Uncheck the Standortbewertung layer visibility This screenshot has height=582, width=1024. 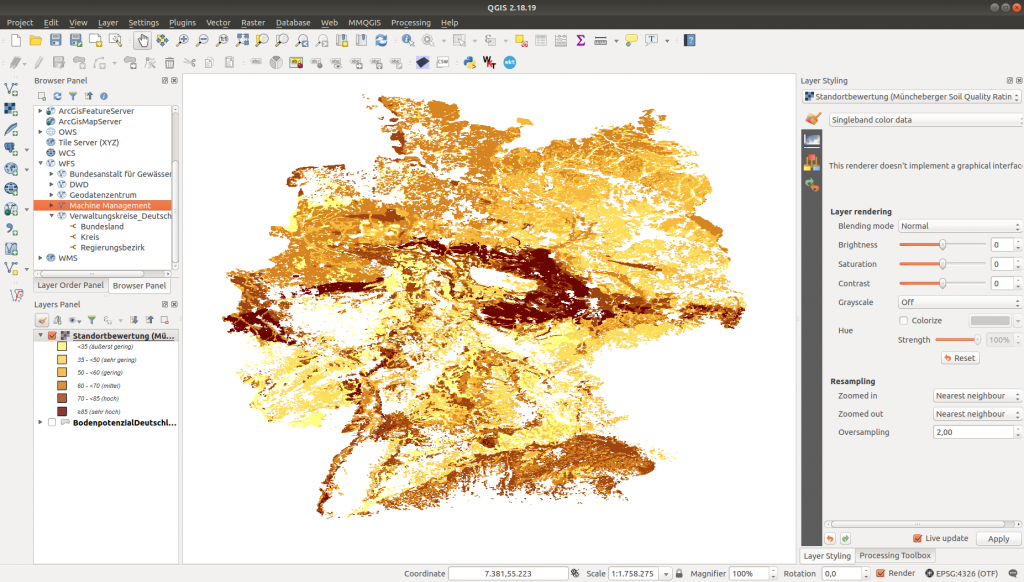click(52, 336)
